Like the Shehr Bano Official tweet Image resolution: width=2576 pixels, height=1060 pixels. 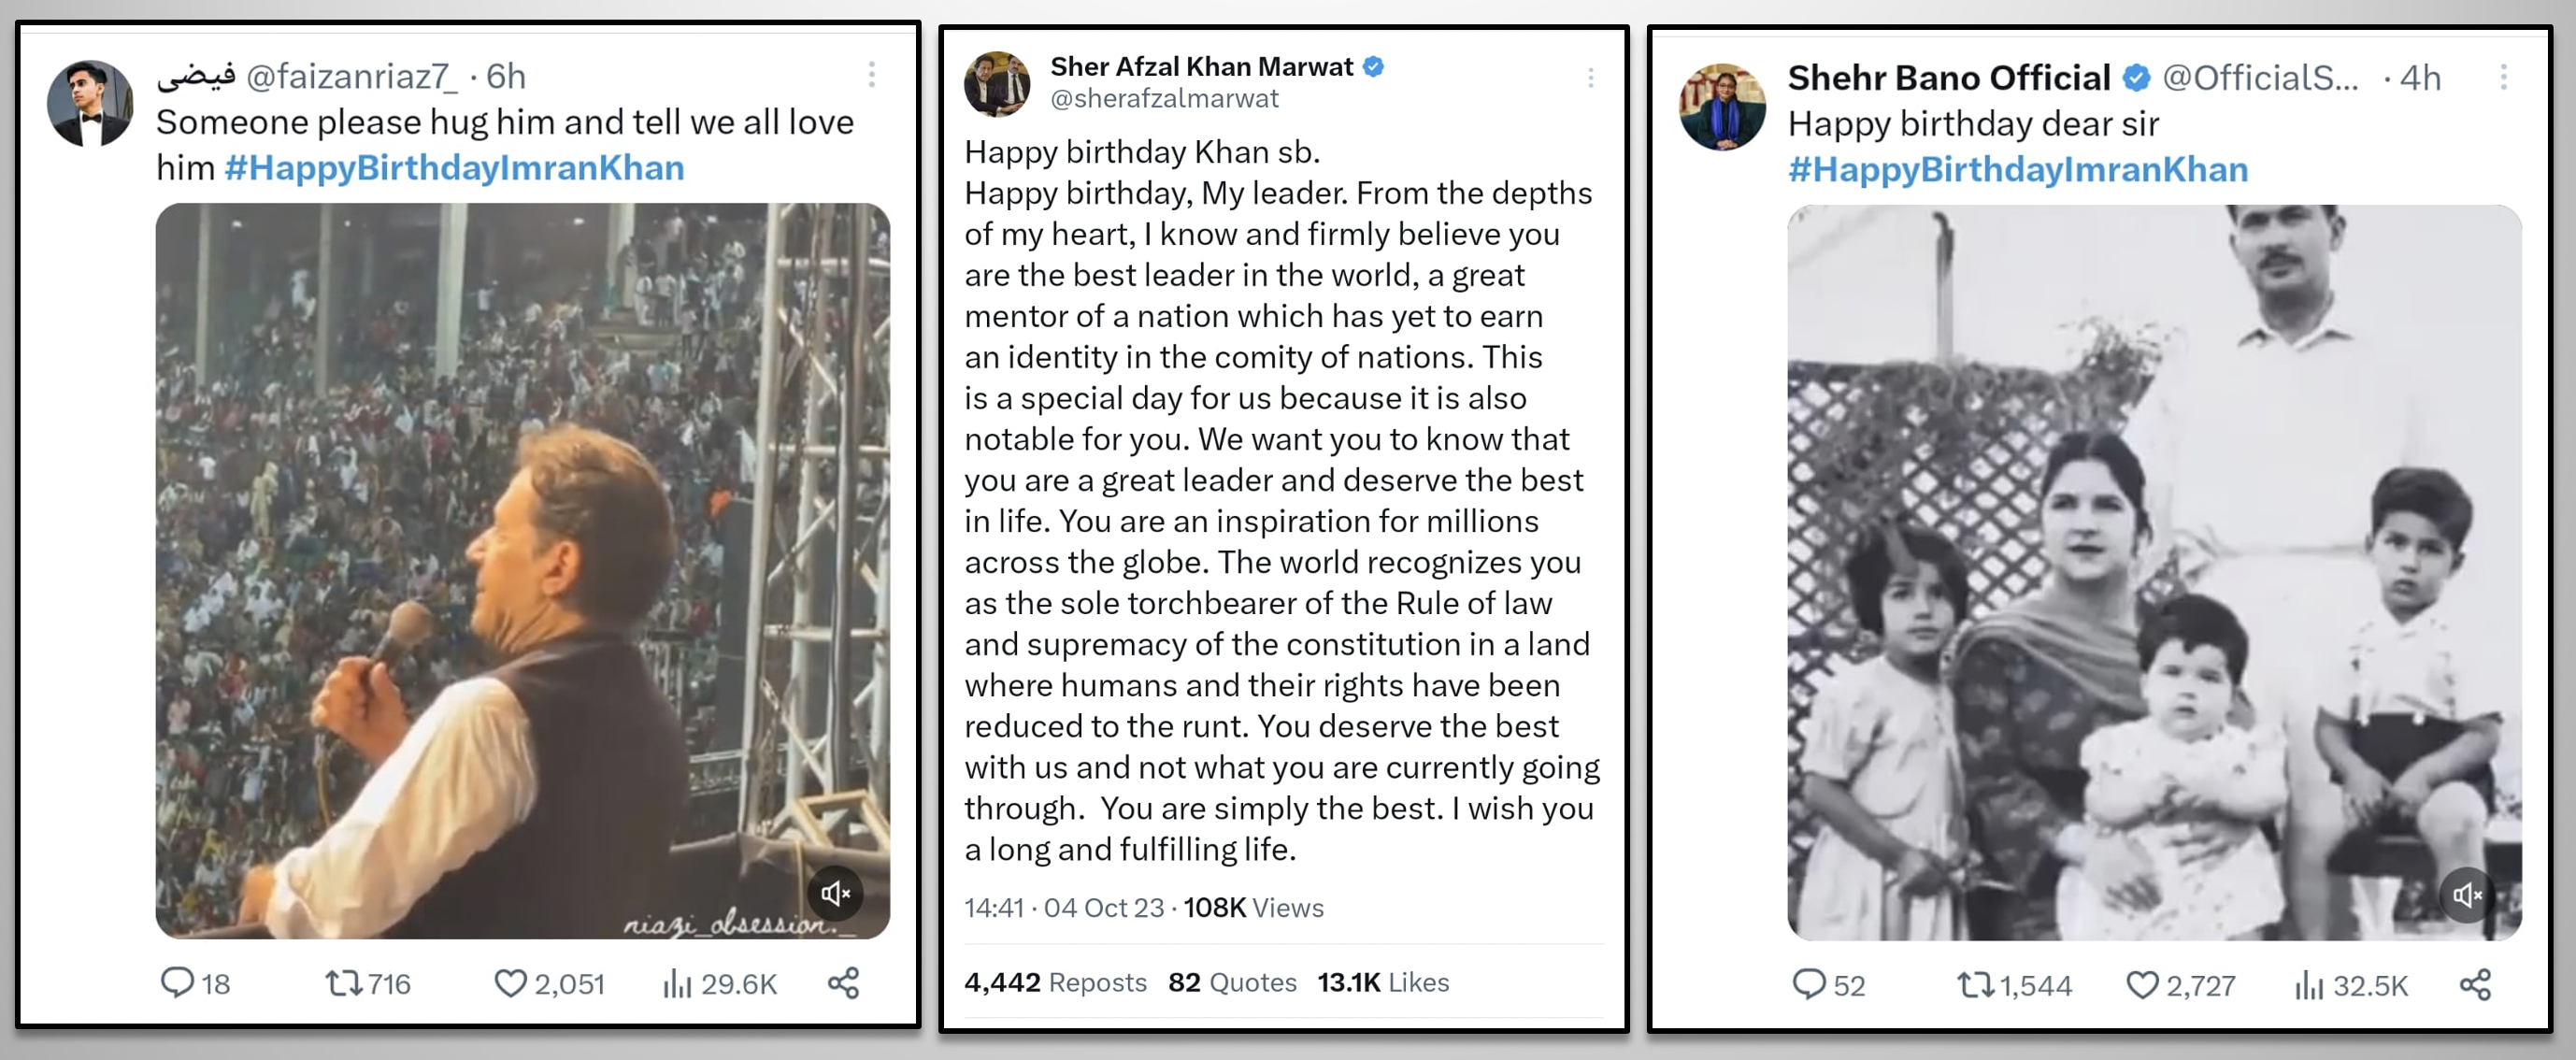[2141, 984]
